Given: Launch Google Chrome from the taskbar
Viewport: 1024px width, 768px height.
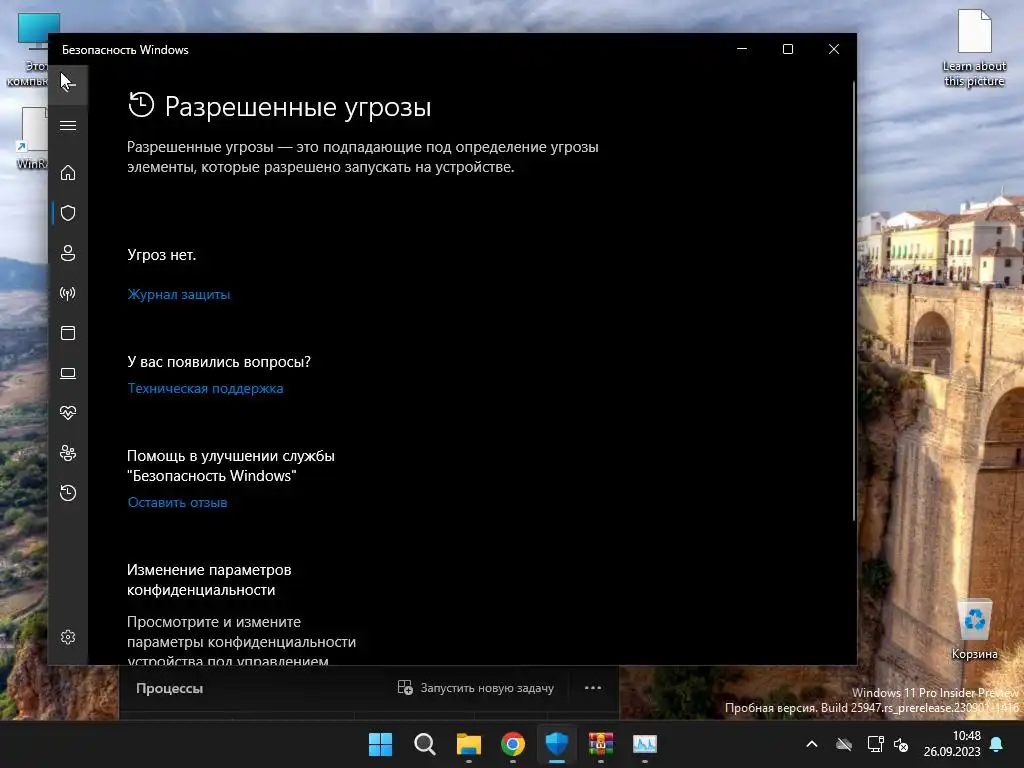Looking at the screenshot, I should [x=513, y=744].
